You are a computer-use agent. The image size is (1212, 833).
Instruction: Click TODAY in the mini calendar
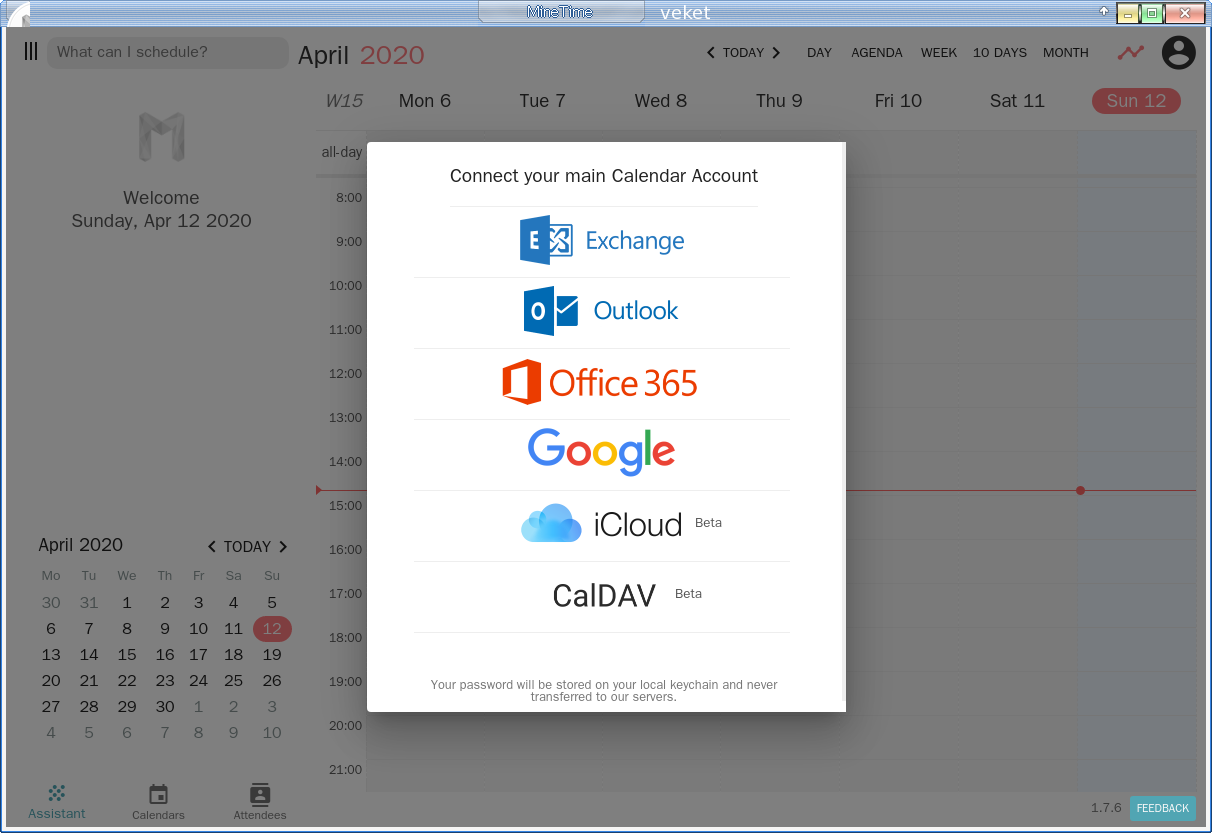pyautogui.click(x=247, y=547)
